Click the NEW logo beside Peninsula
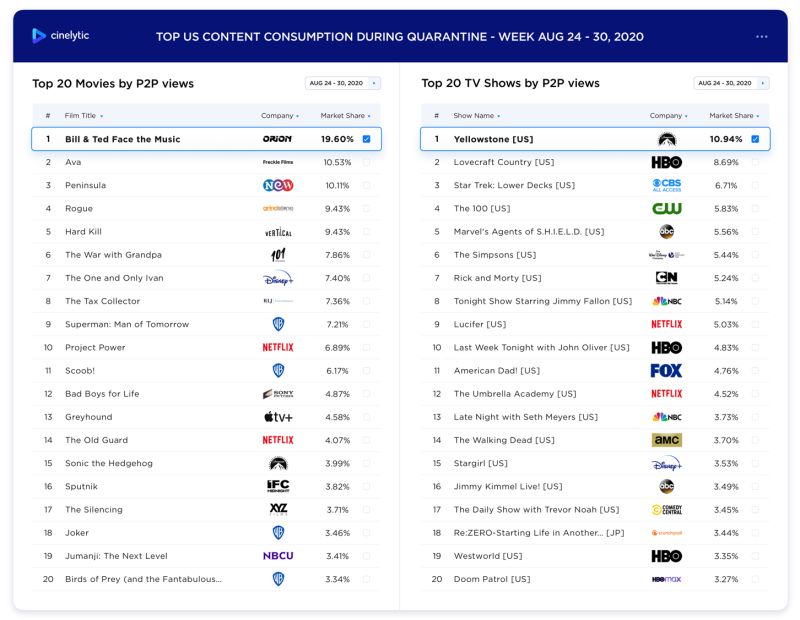 (x=278, y=185)
